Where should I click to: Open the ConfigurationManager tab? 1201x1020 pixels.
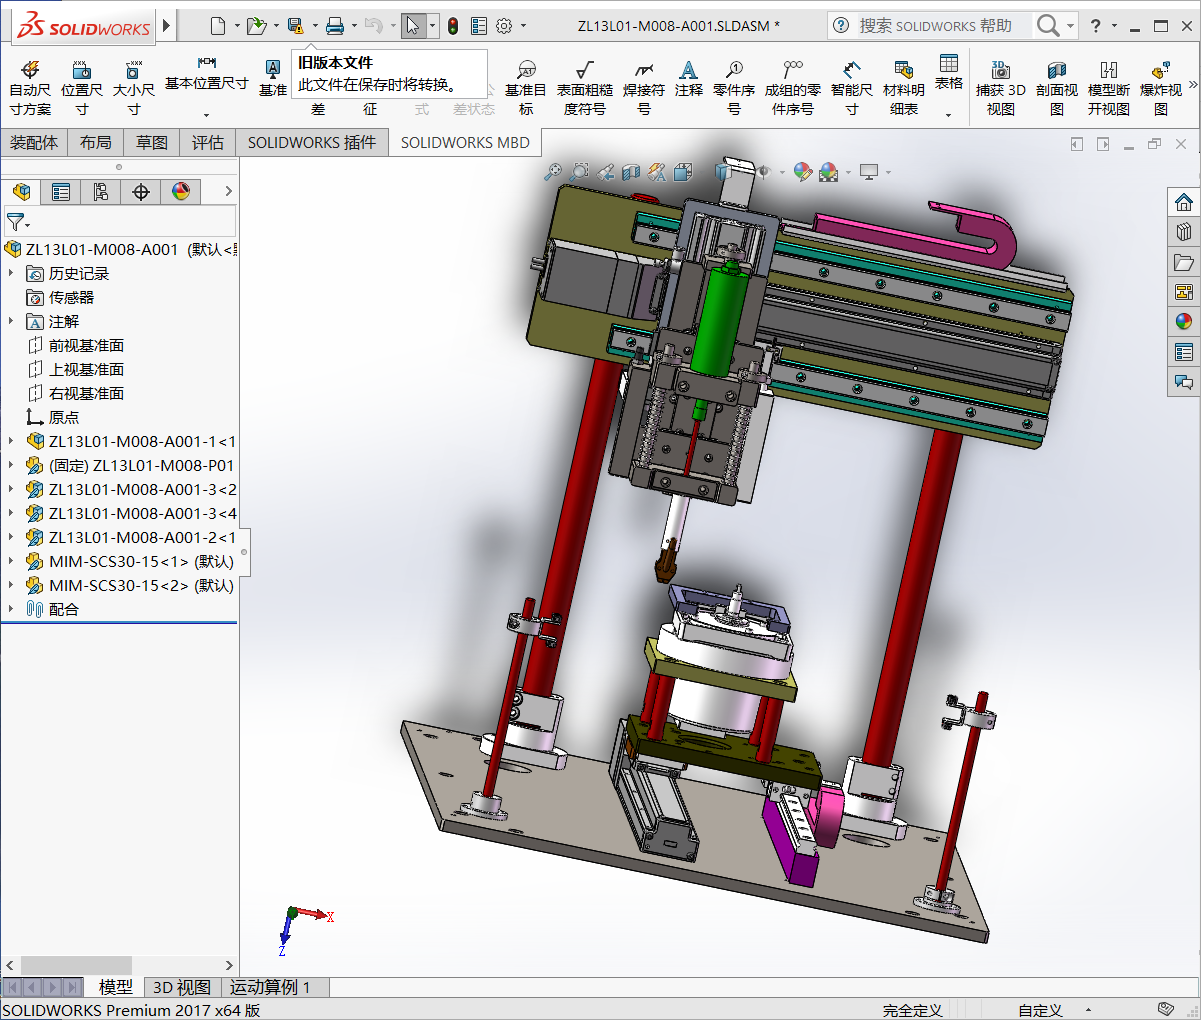[101, 191]
